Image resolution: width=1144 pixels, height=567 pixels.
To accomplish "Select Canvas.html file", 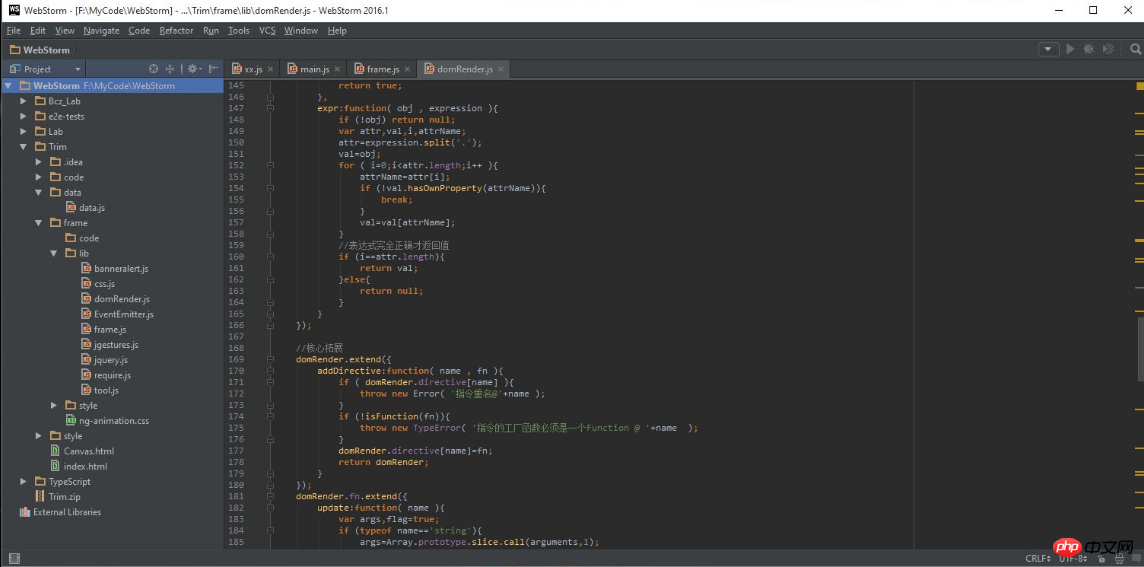I will click(82, 451).
